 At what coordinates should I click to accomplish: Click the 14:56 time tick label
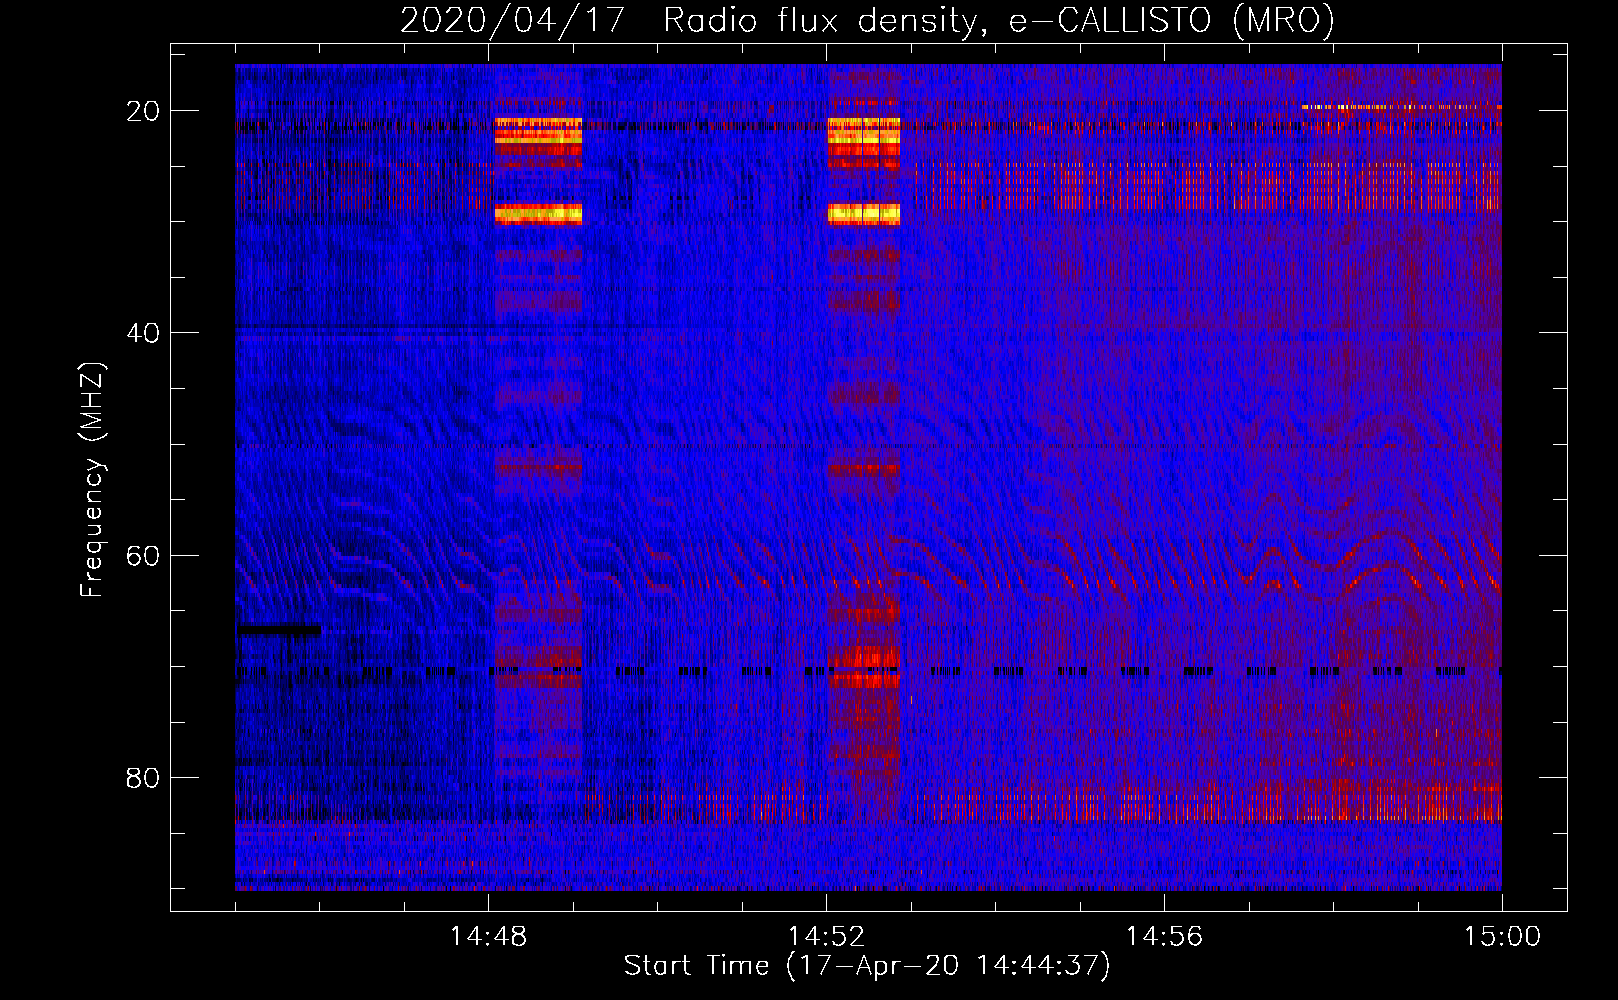(1164, 936)
